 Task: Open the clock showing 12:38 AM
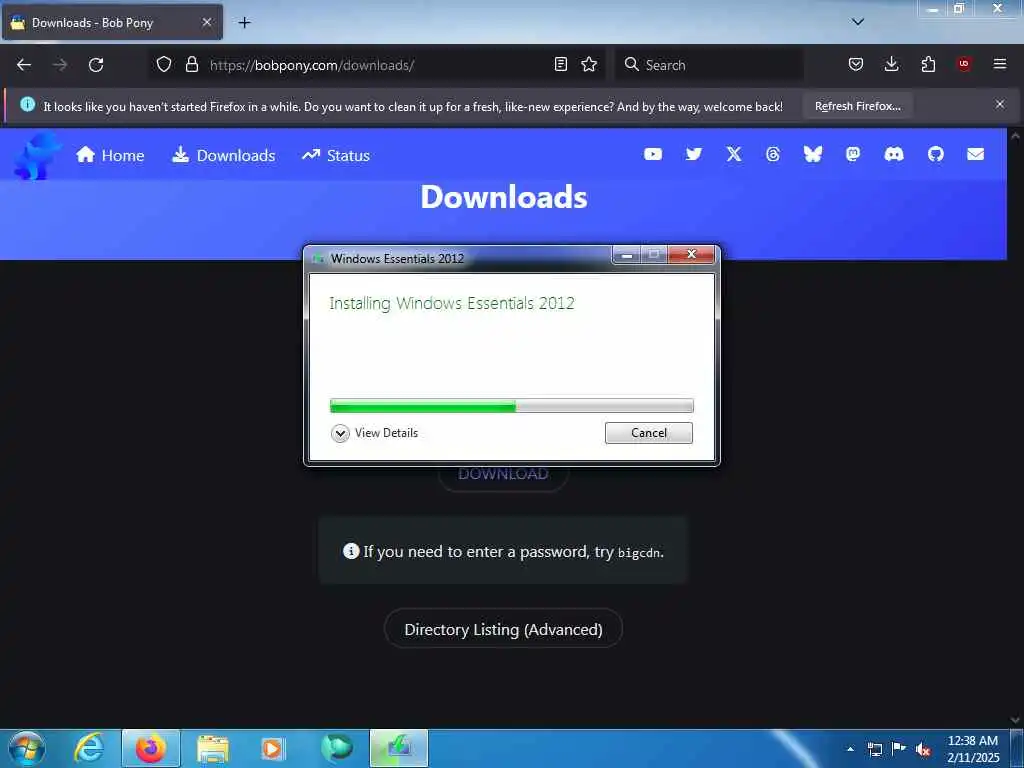coord(973,749)
